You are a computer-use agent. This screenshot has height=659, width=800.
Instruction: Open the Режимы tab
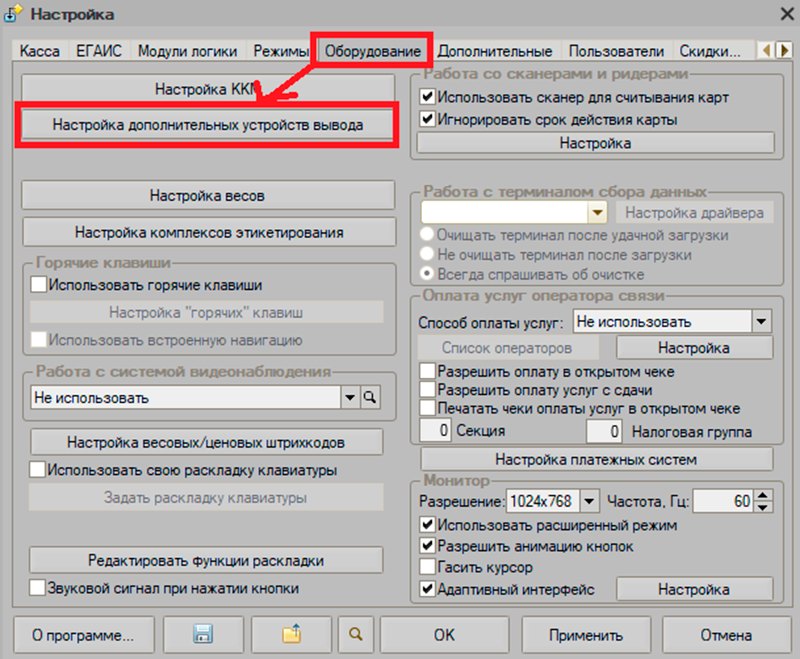tap(281, 52)
